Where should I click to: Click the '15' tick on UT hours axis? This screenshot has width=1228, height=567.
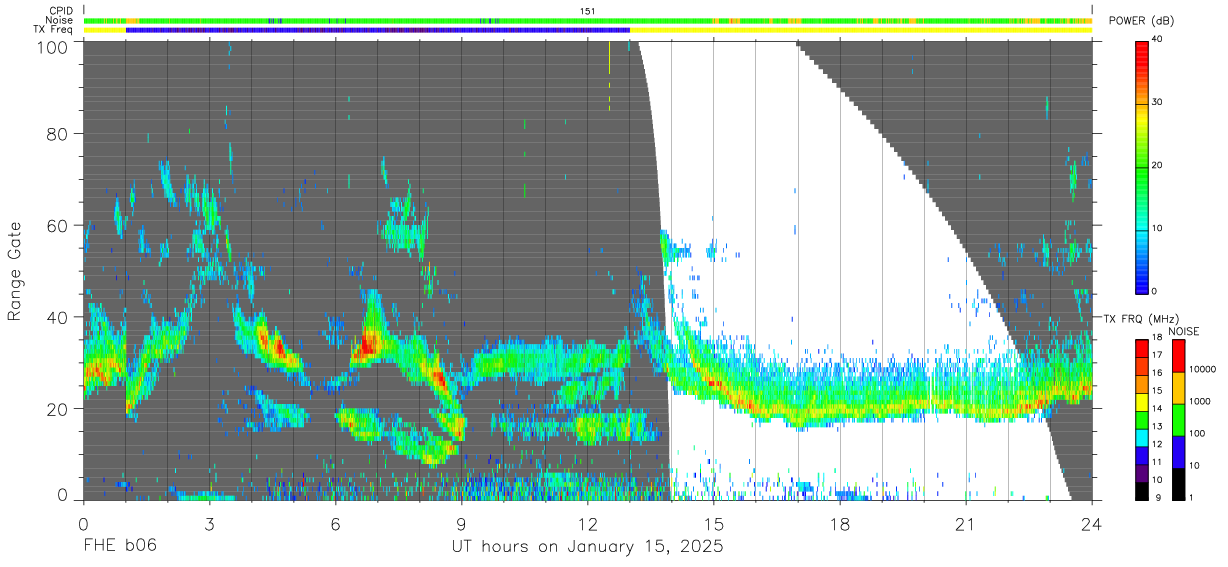pyautogui.click(x=714, y=523)
